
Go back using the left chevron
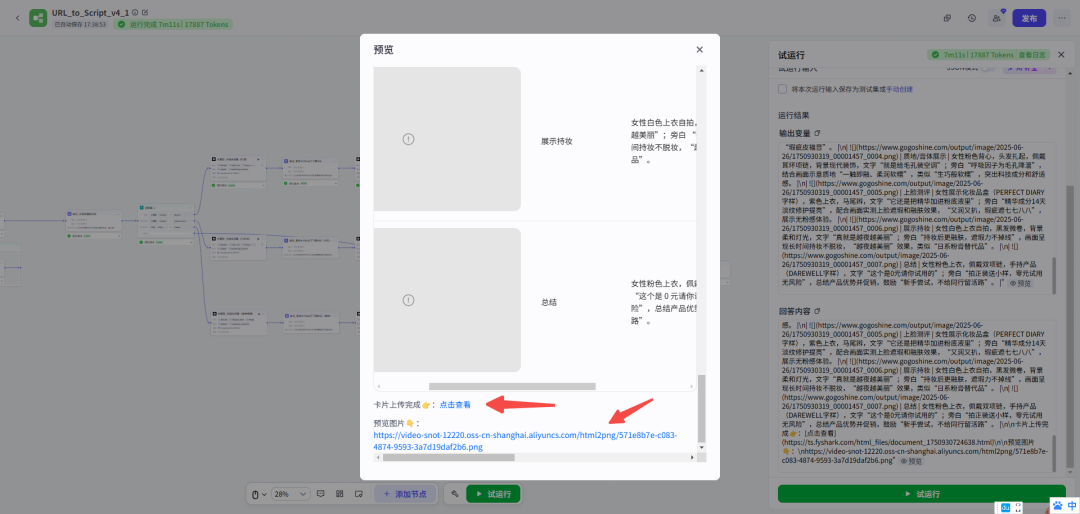17,18
